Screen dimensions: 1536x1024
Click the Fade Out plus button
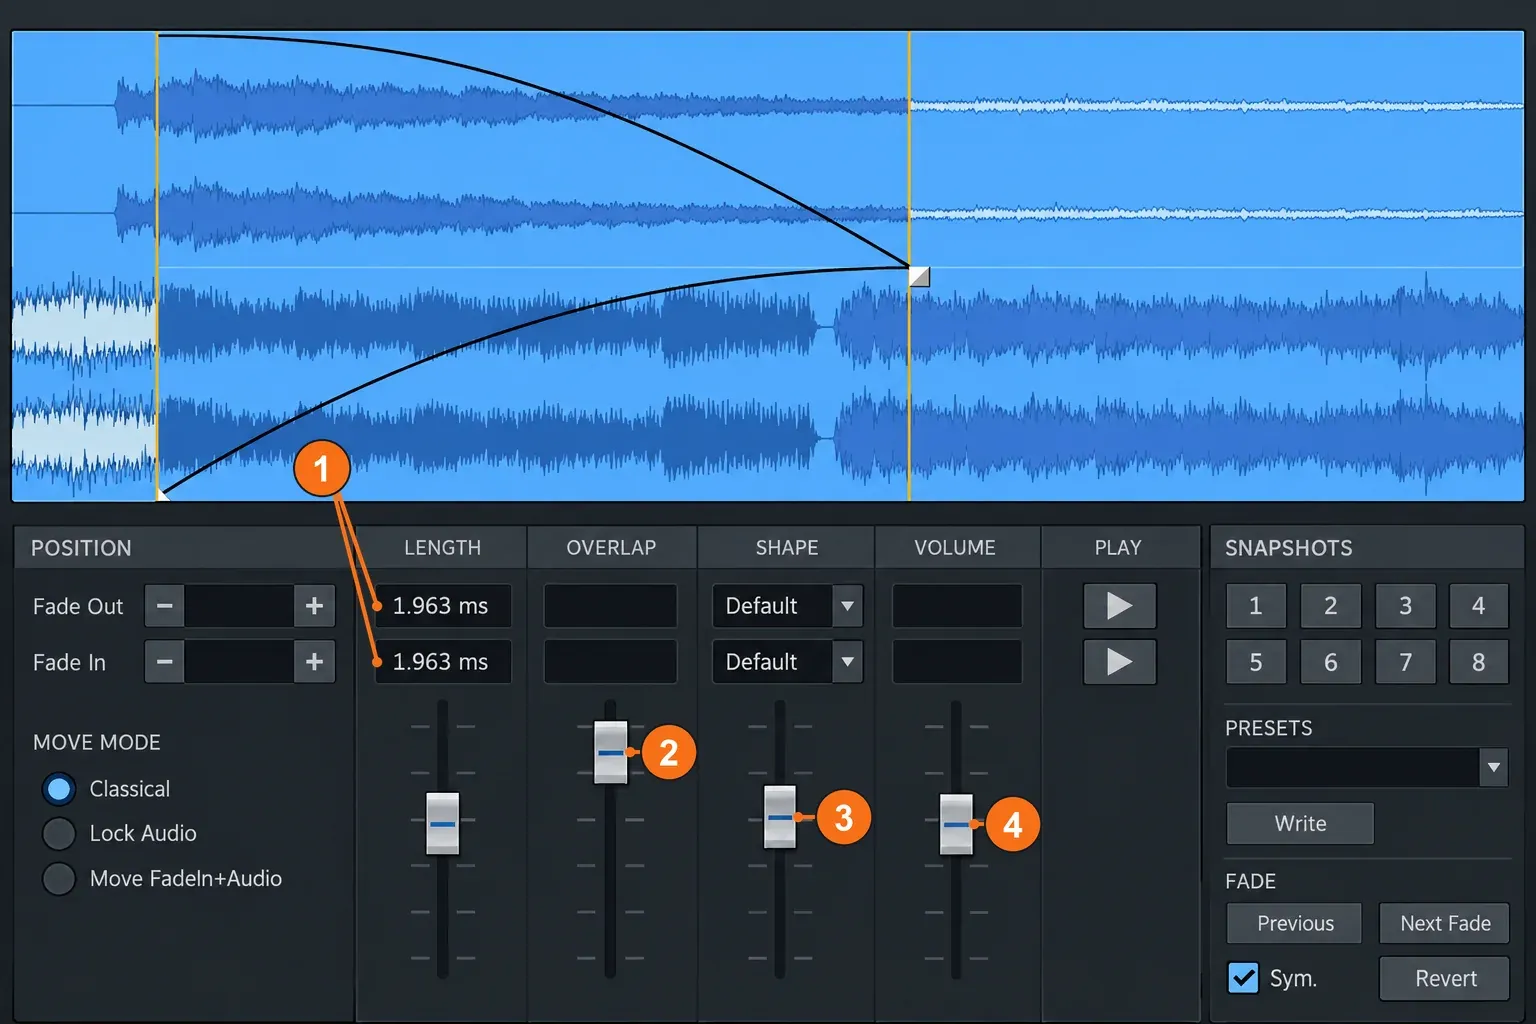[x=314, y=606]
